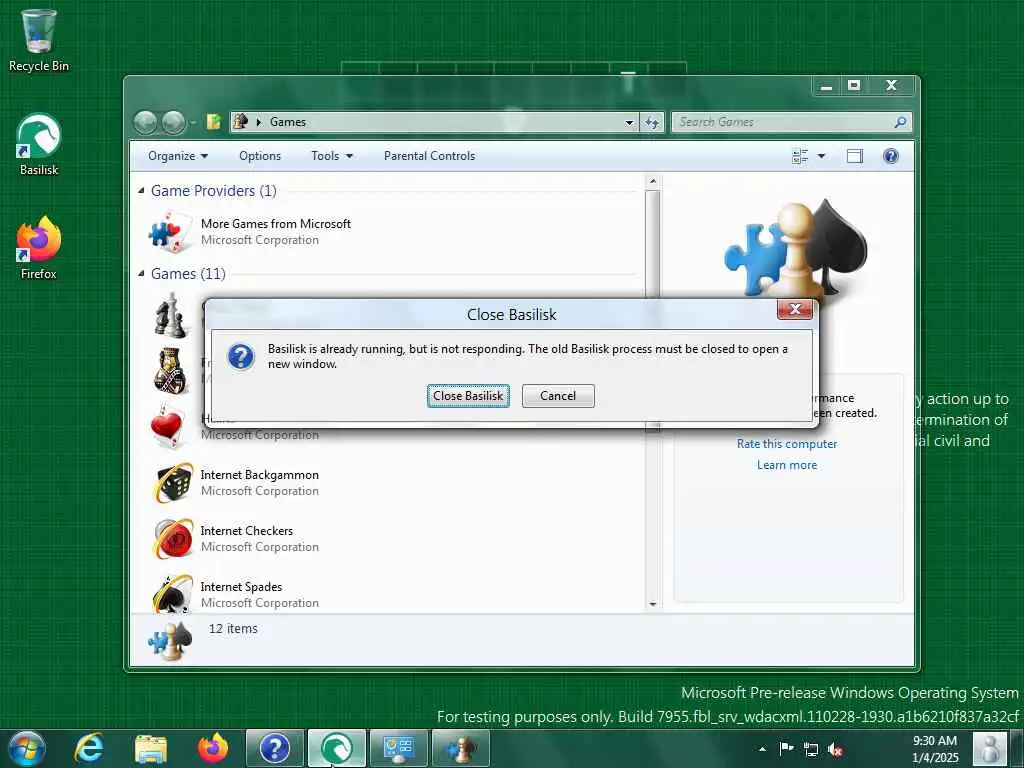Show hidden tray icons arrow
The width and height of the screenshot is (1024, 768).
tap(762, 749)
